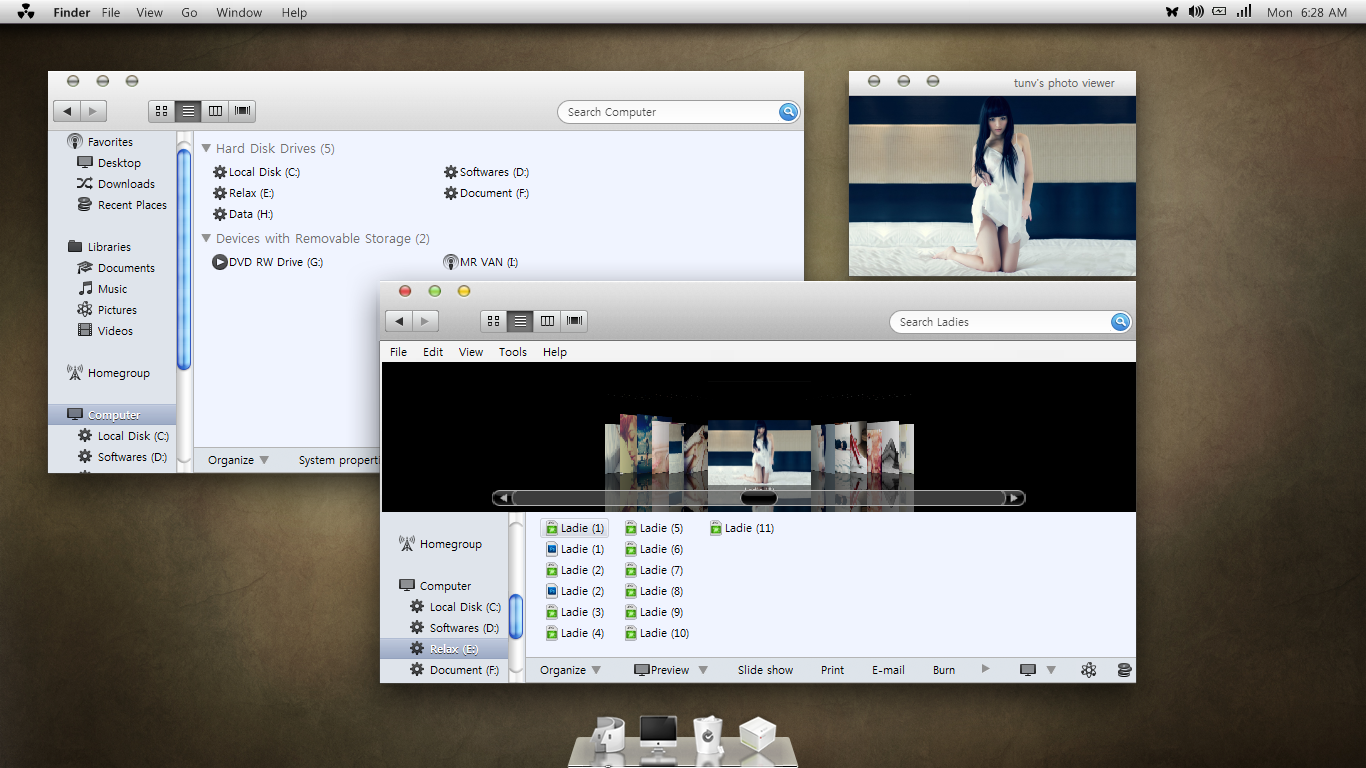This screenshot has height=768, width=1366.
Task: Open Softwares (D:) drive in main pane
Action: 487,172
